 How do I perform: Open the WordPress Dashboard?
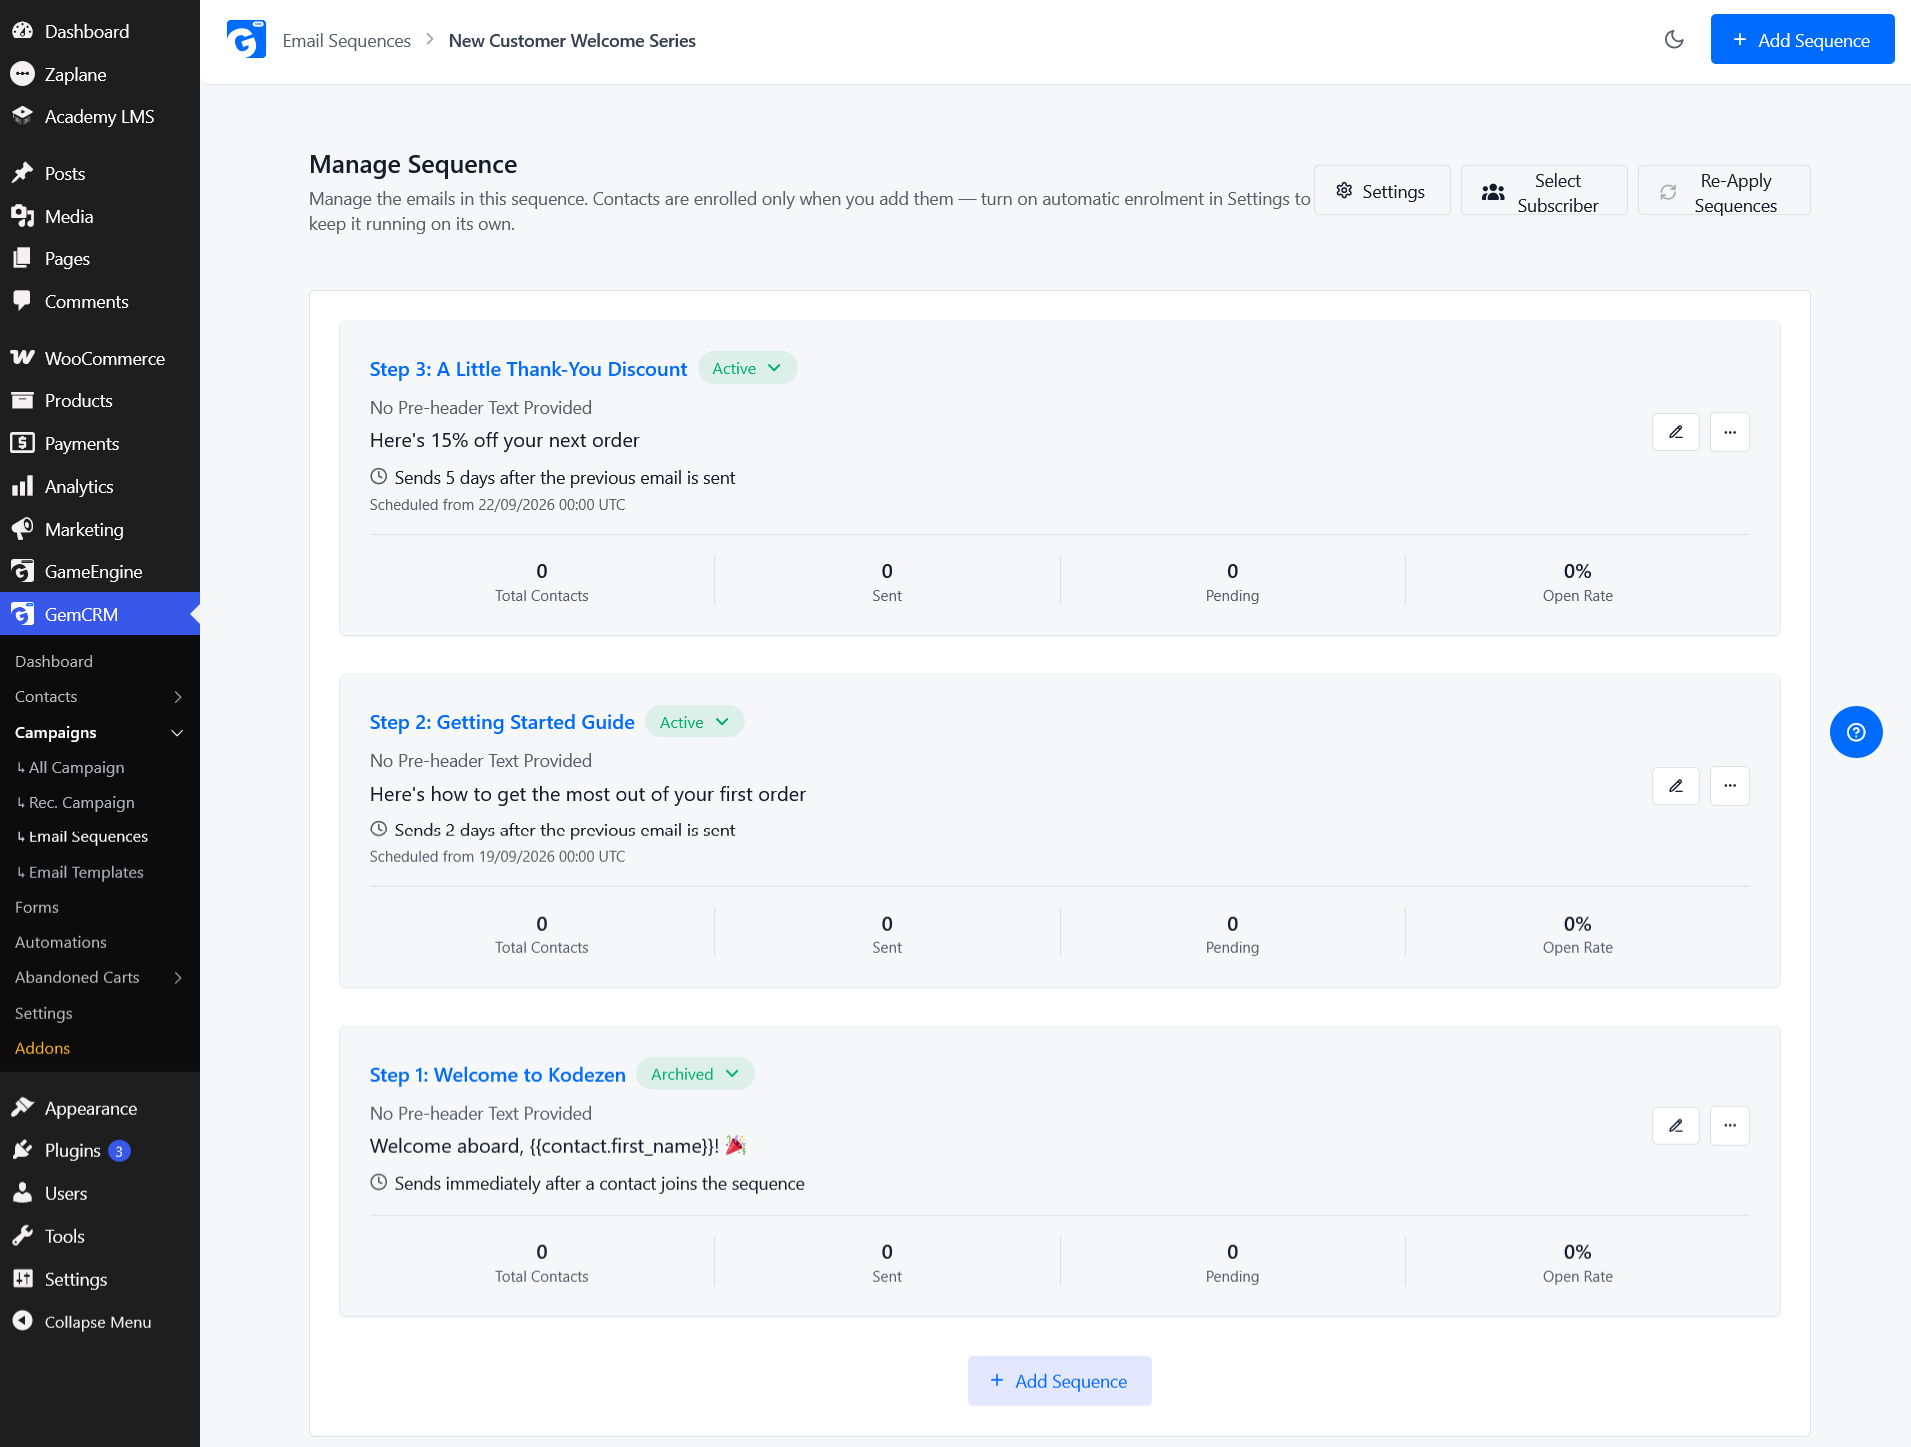coord(100,31)
